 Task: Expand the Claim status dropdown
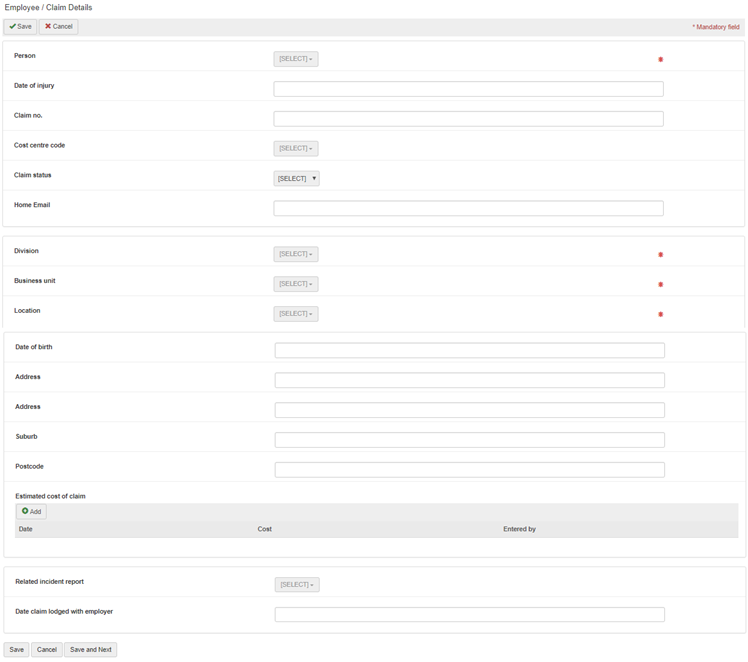pyautogui.click(x=296, y=178)
